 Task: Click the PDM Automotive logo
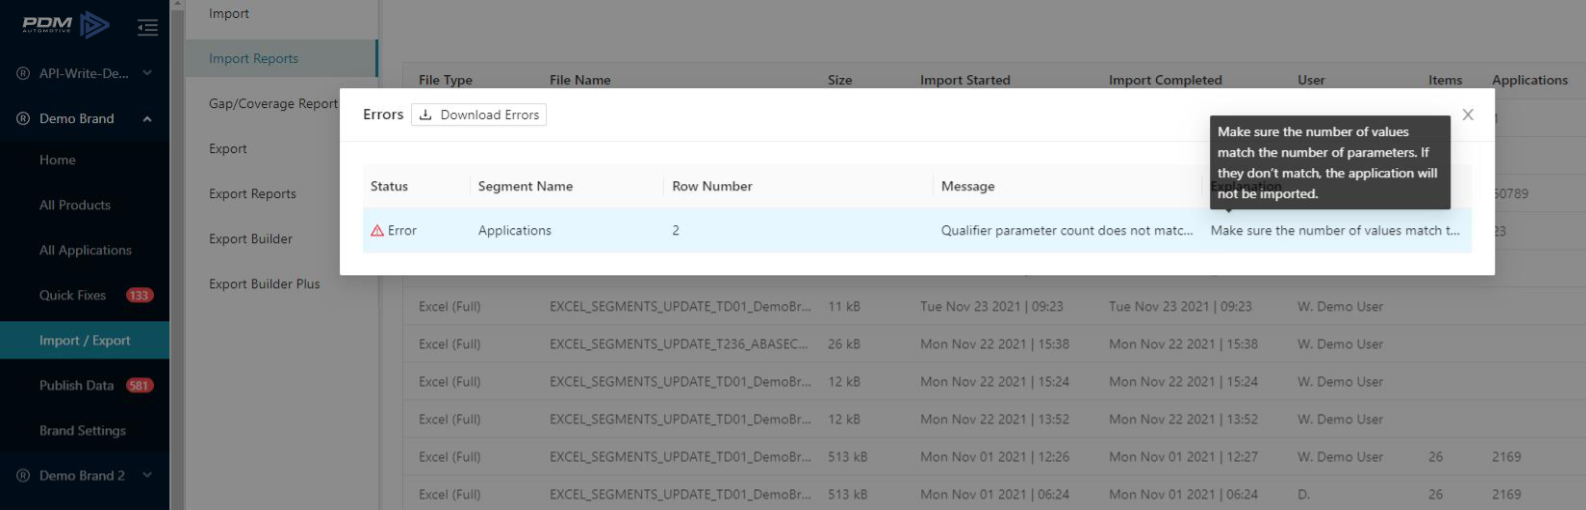tap(66, 24)
